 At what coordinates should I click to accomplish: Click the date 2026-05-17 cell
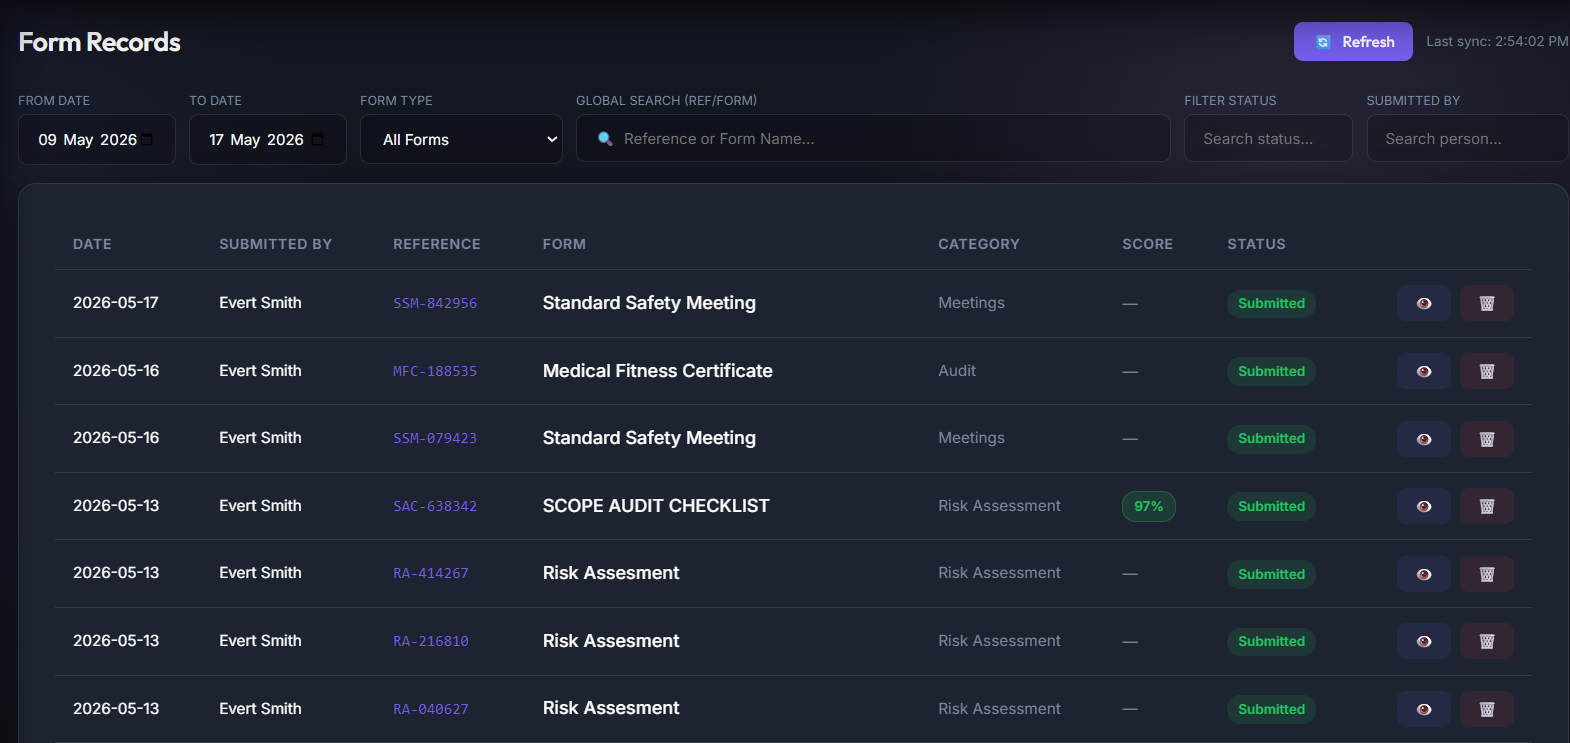(116, 303)
